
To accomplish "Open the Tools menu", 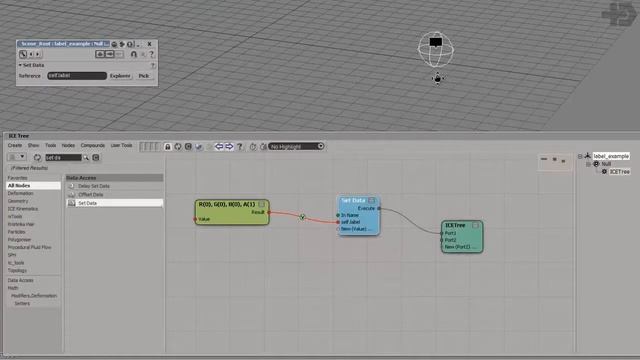I will pos(51,145).
